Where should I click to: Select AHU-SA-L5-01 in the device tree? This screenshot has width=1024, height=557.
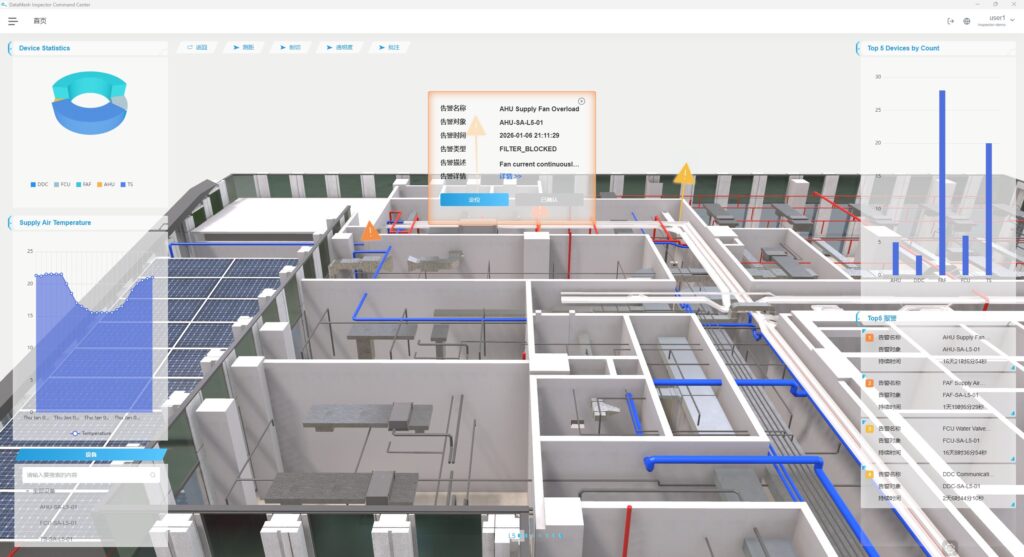coord(58,507)
